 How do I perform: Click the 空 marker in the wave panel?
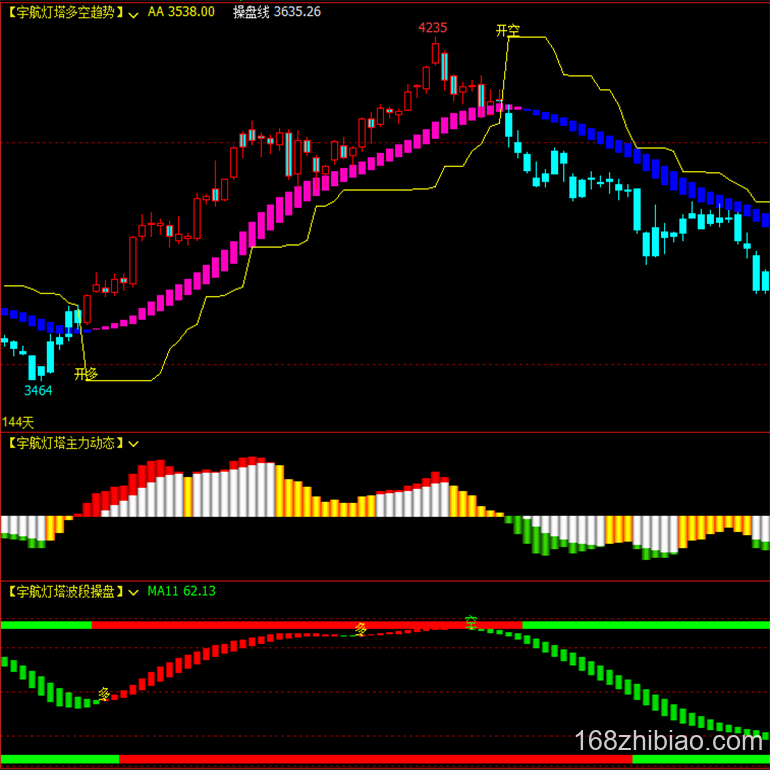click(470, 623)
